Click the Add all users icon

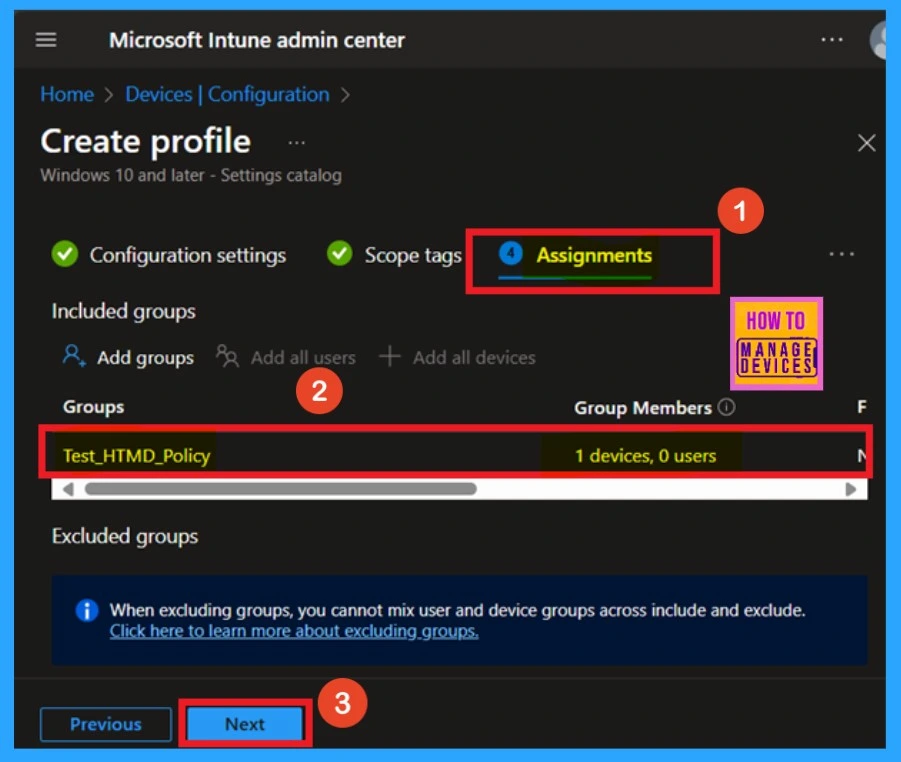[x=227, y=356]
